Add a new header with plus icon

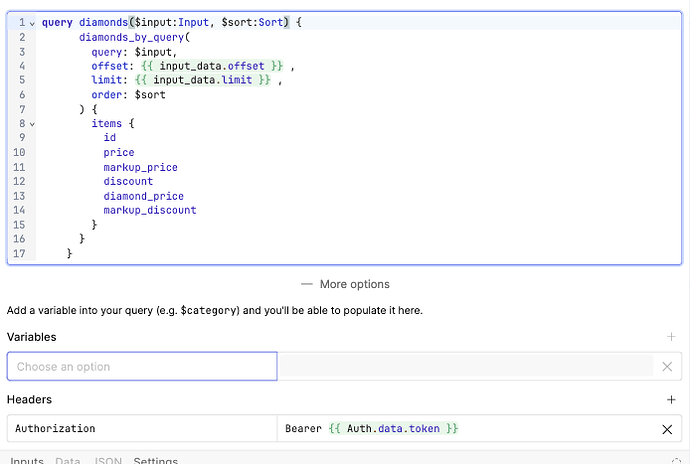coord(671,400)
